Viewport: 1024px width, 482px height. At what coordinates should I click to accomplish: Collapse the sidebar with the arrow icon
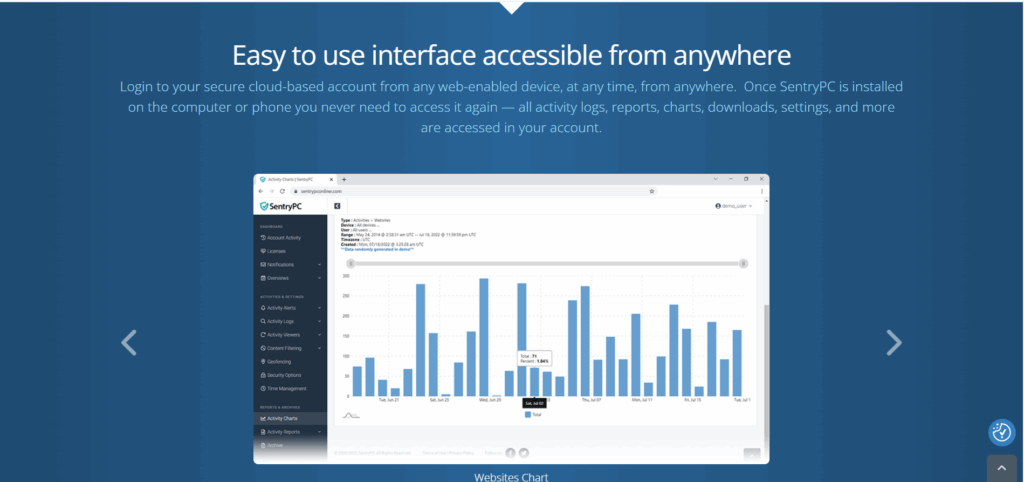point(337,206)
